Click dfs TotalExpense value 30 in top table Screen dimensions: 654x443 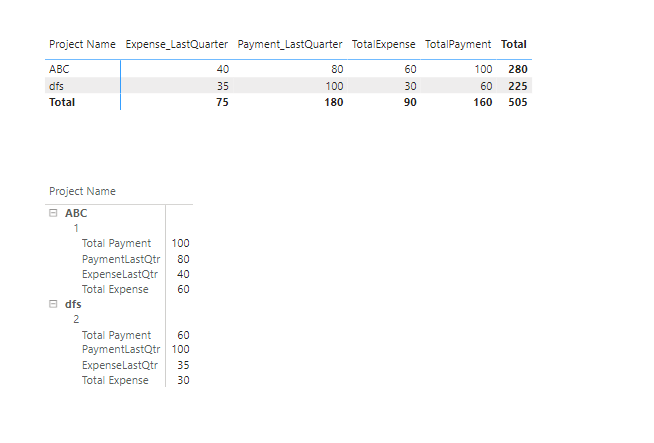(x=410, y=86)
